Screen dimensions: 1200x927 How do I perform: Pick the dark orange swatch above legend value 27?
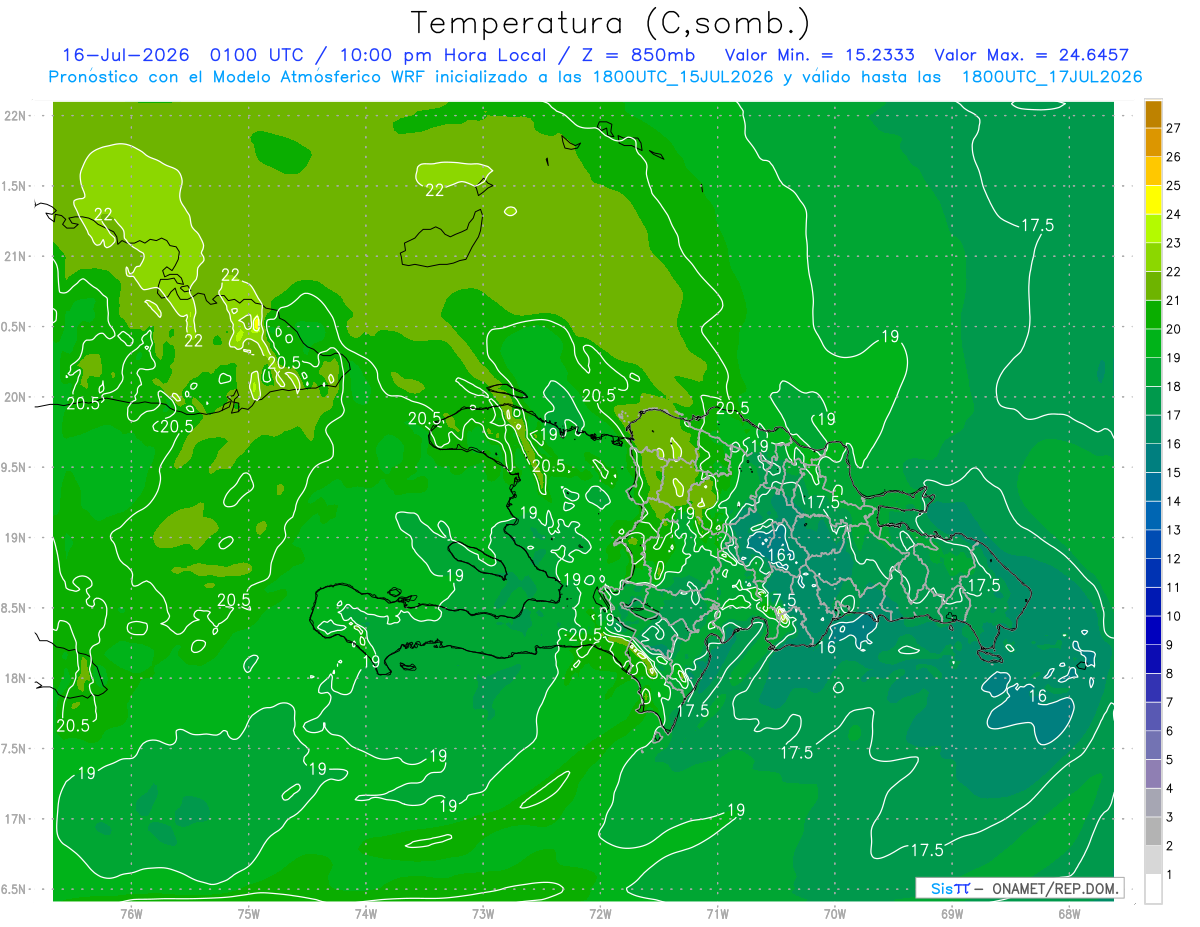coord(1154,114)
